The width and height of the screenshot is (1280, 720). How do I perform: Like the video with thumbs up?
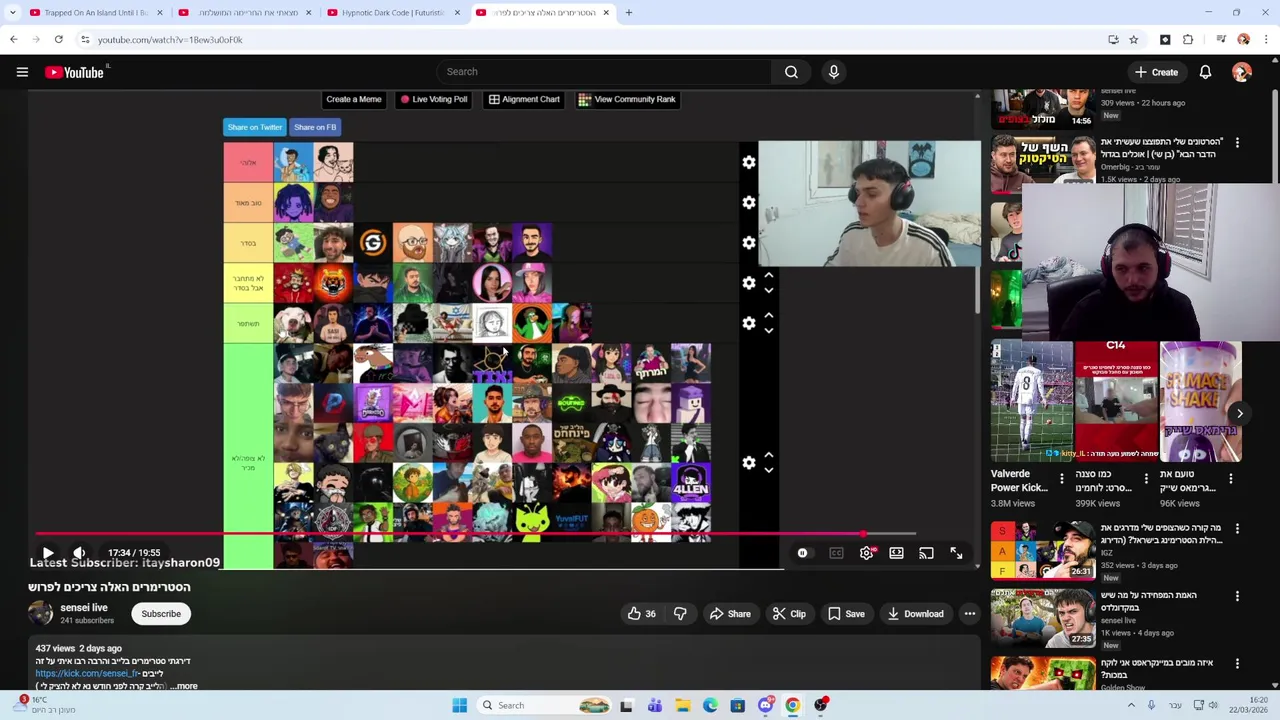pos(641,614)
